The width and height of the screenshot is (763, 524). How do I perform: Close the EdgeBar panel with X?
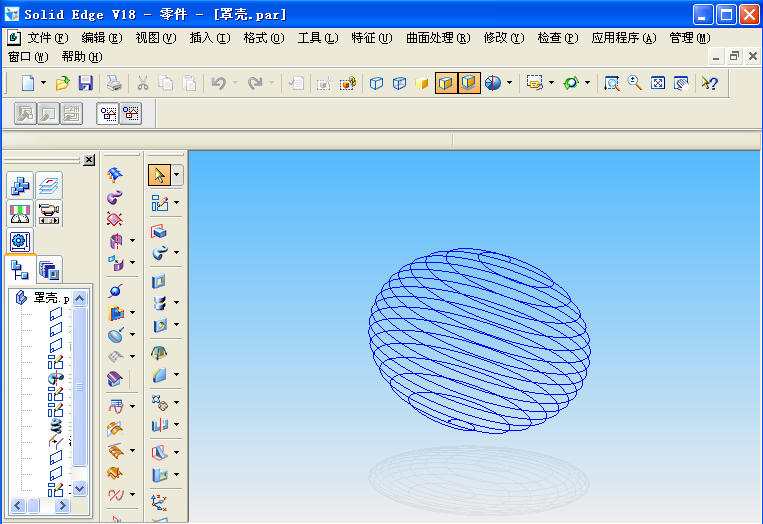coord(89,160)
